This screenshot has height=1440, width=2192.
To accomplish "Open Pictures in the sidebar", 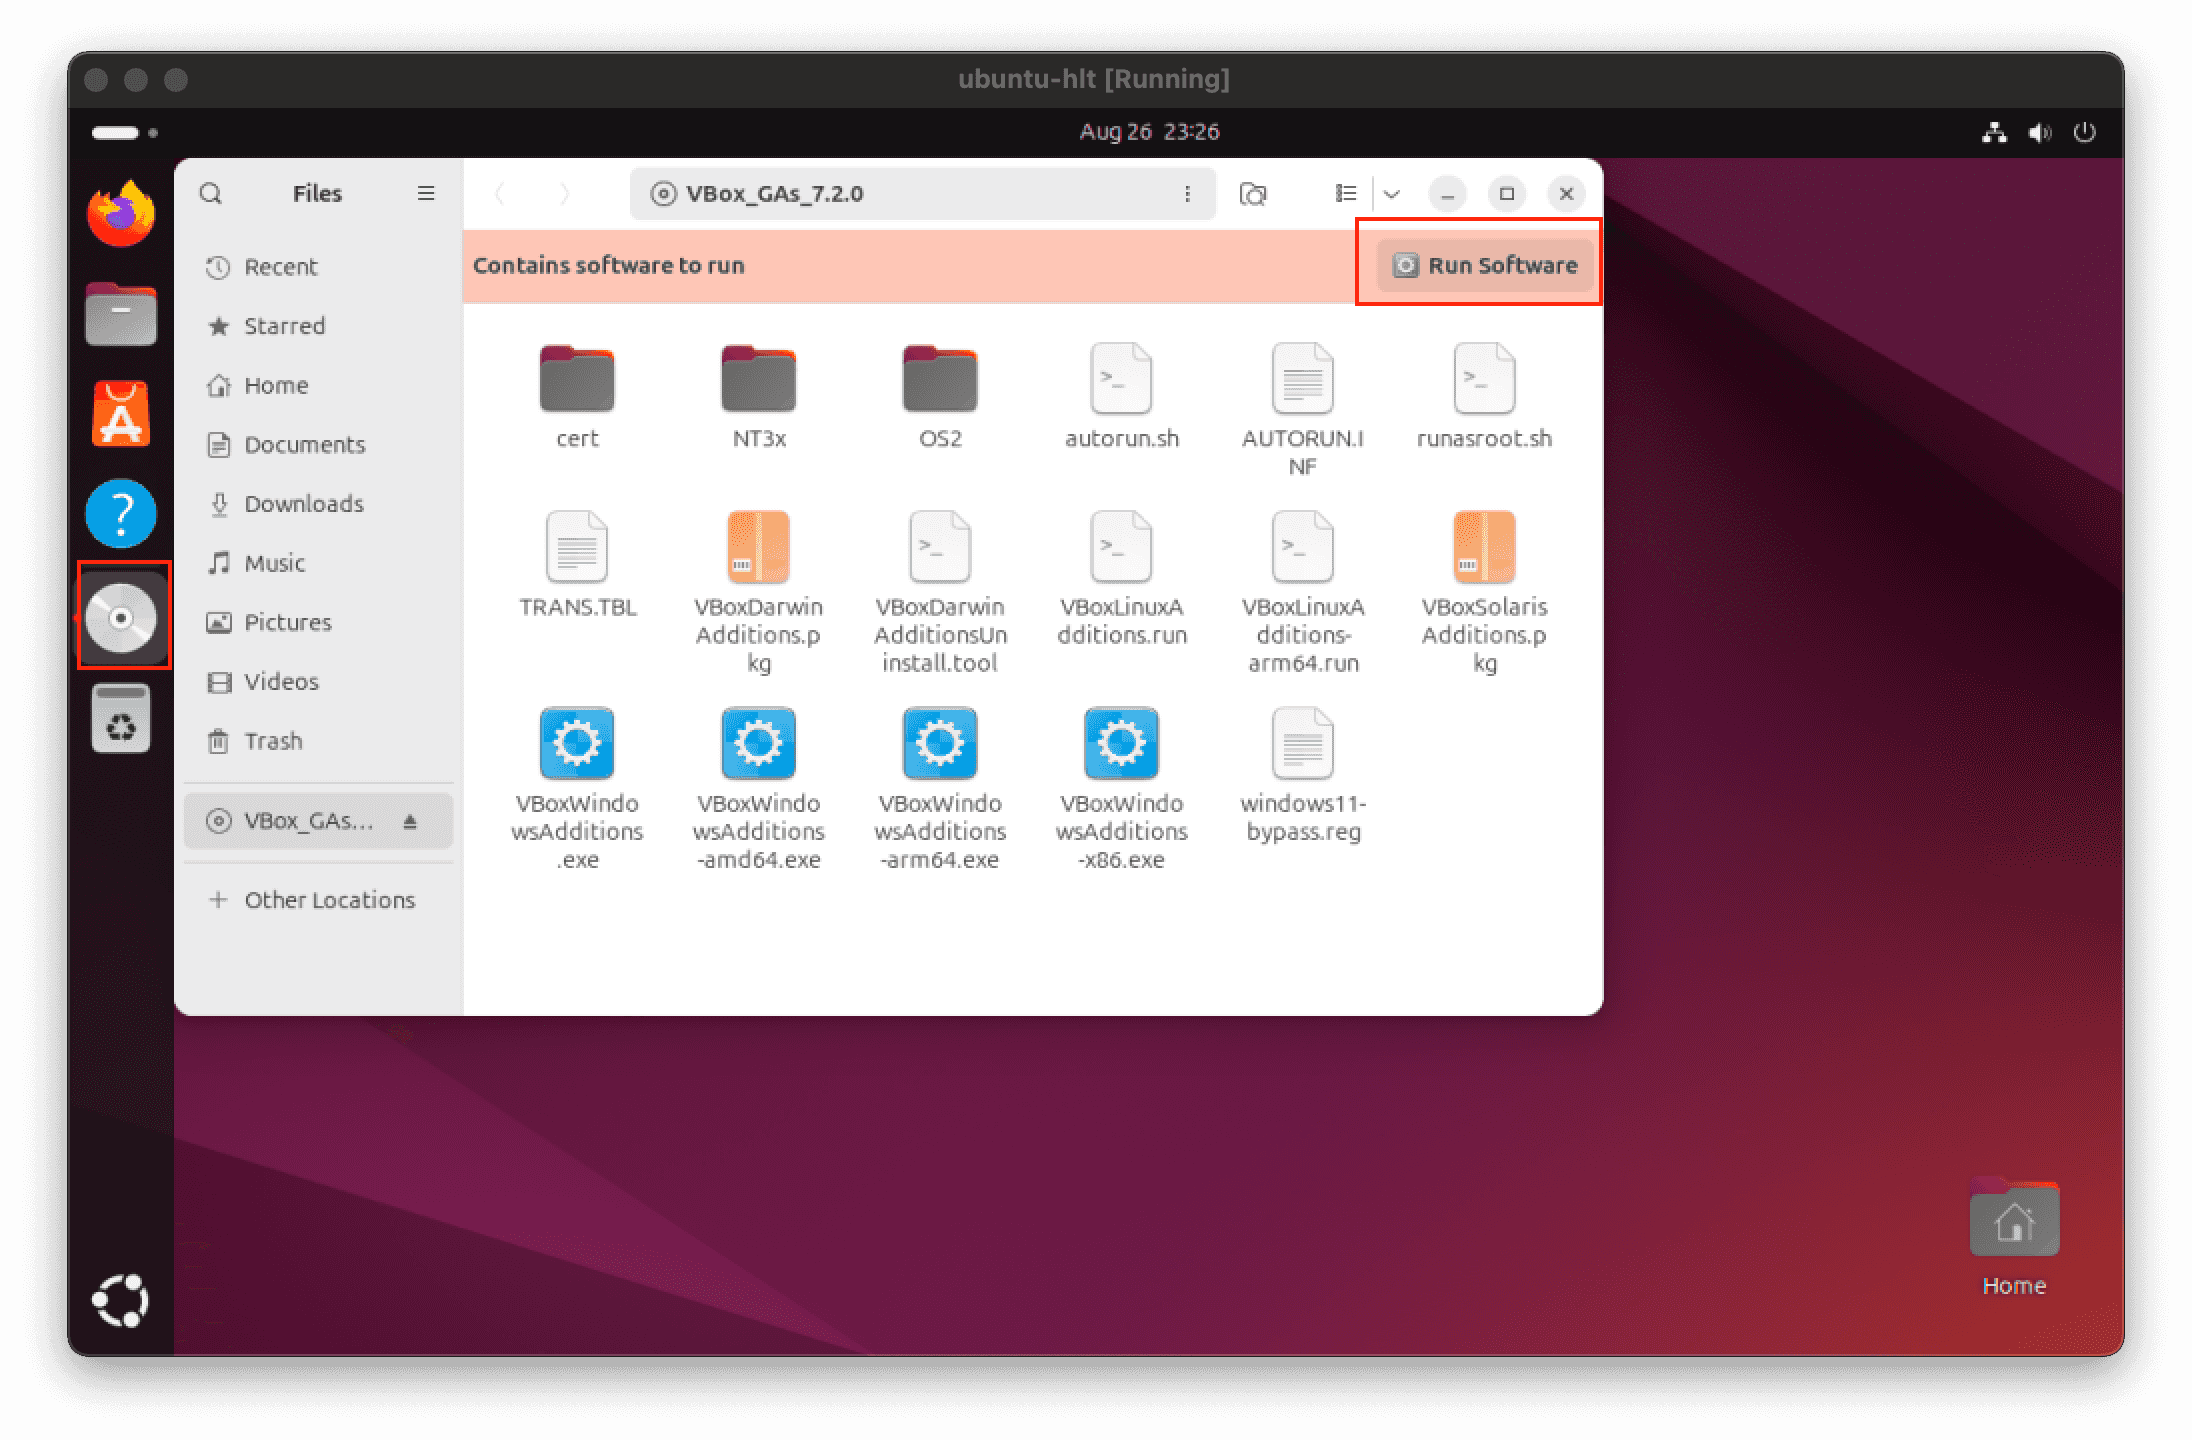I will 318,622.
